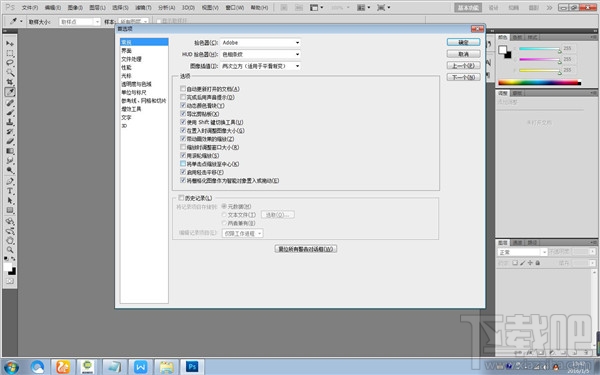Viewport: 600px width, 375px height.
Task: Open Photoshop from the Windows taskbar
Action: [x=192, y=367]
